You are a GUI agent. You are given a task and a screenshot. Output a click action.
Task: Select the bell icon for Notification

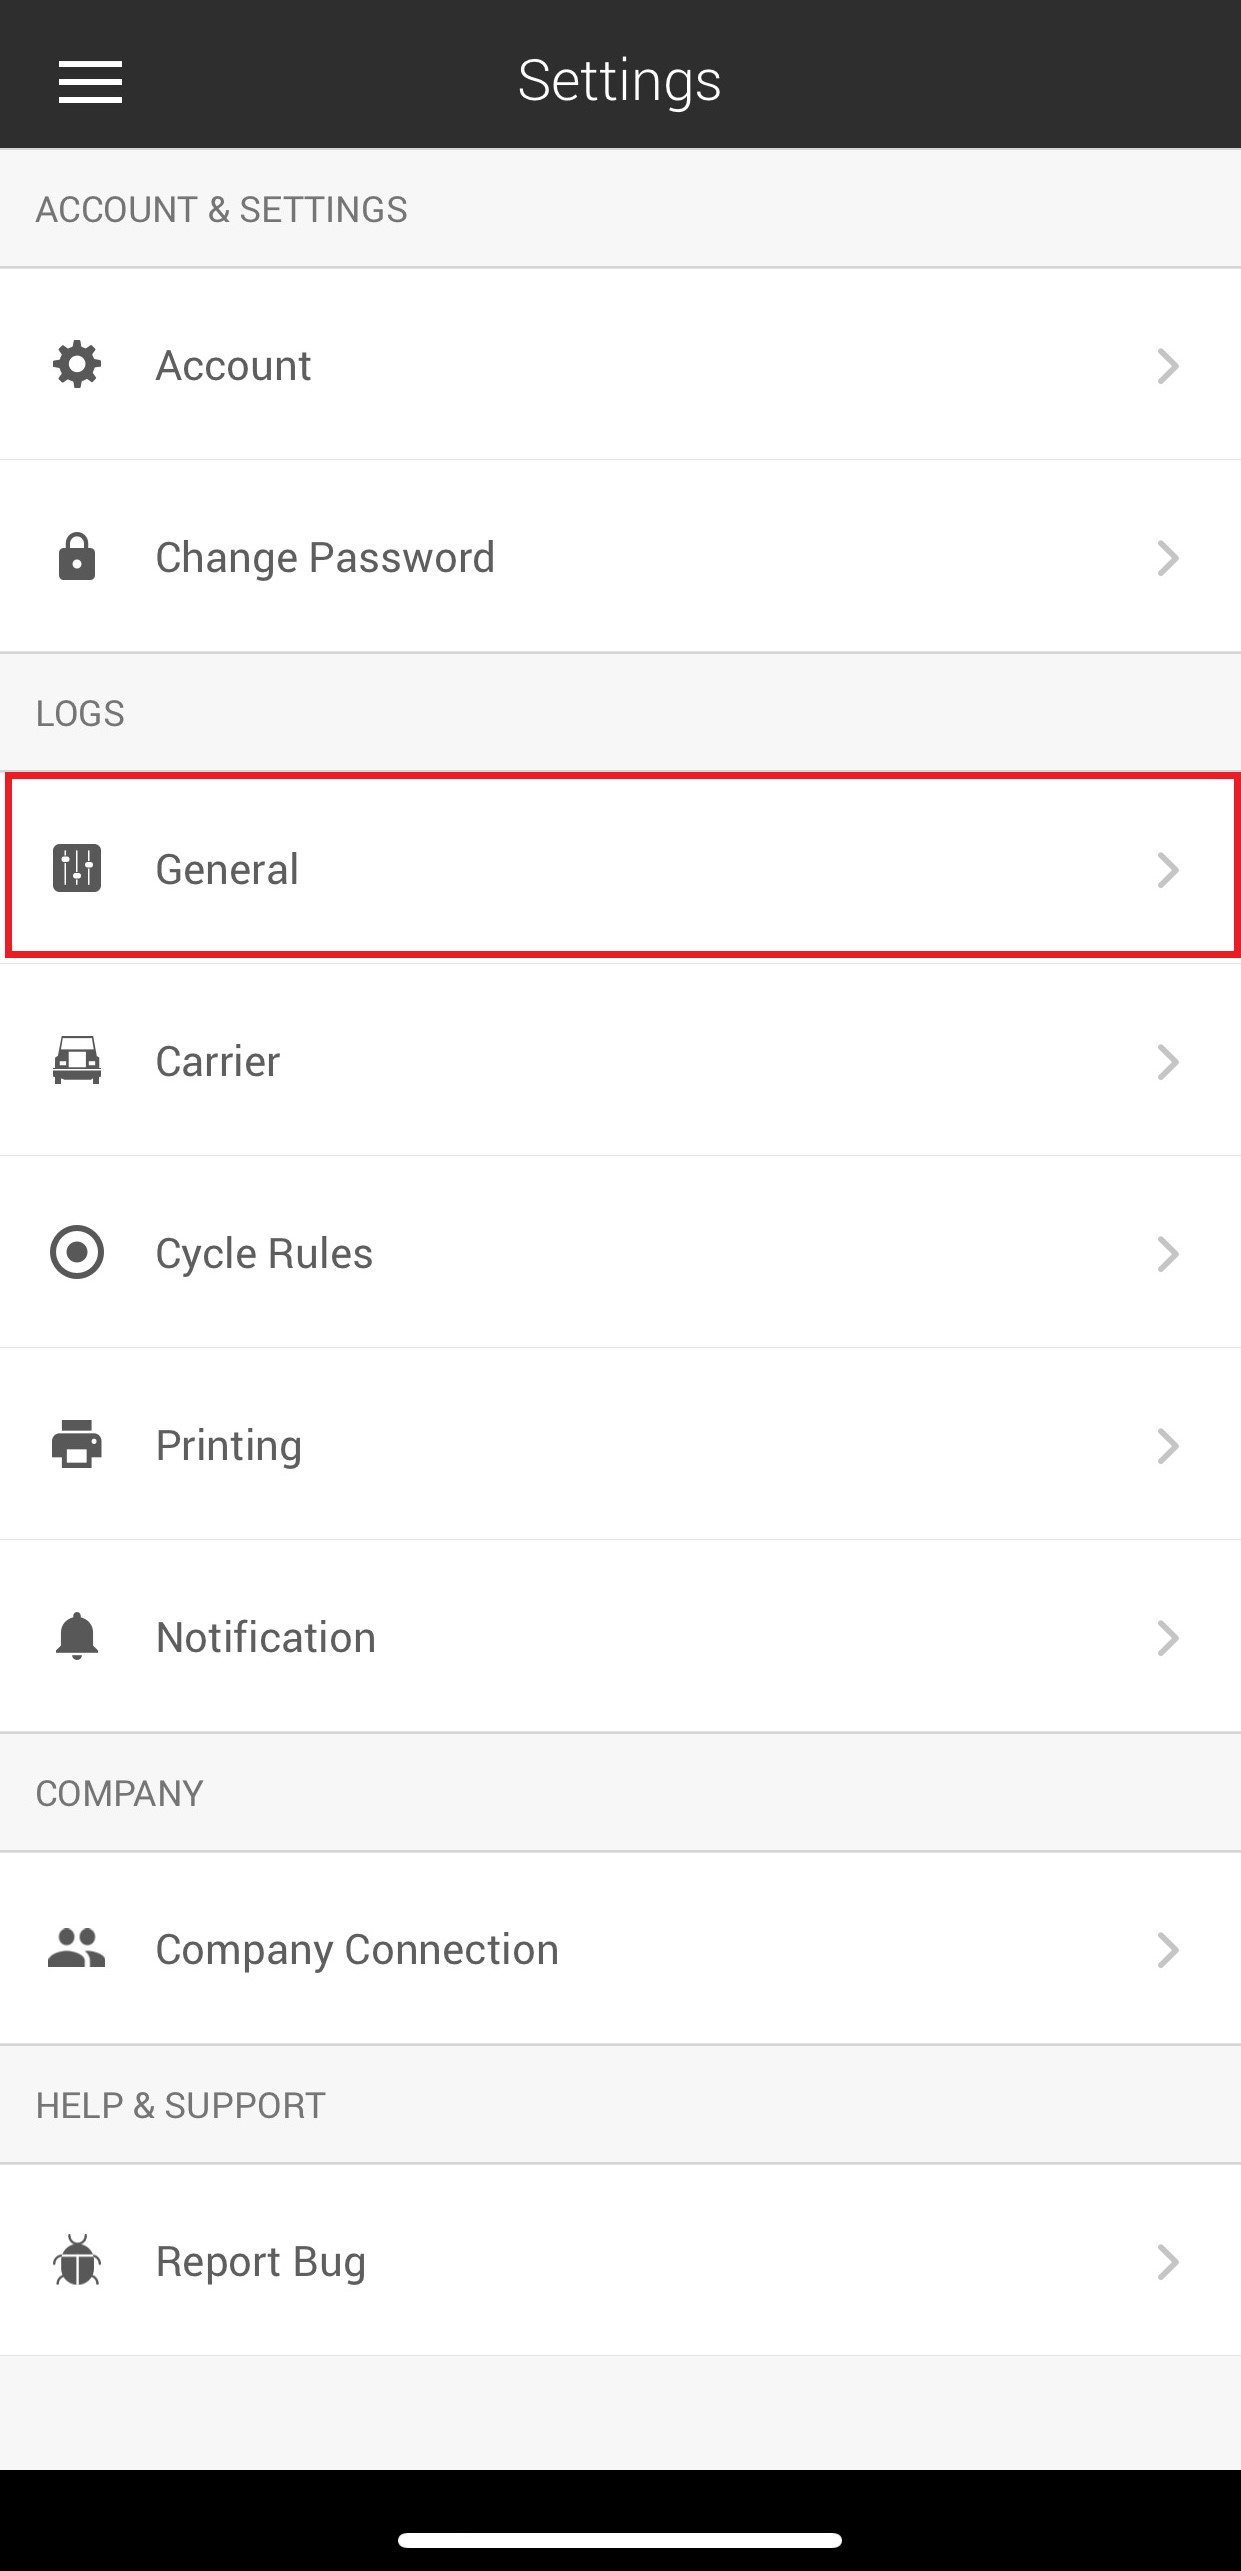[77, 1637]
